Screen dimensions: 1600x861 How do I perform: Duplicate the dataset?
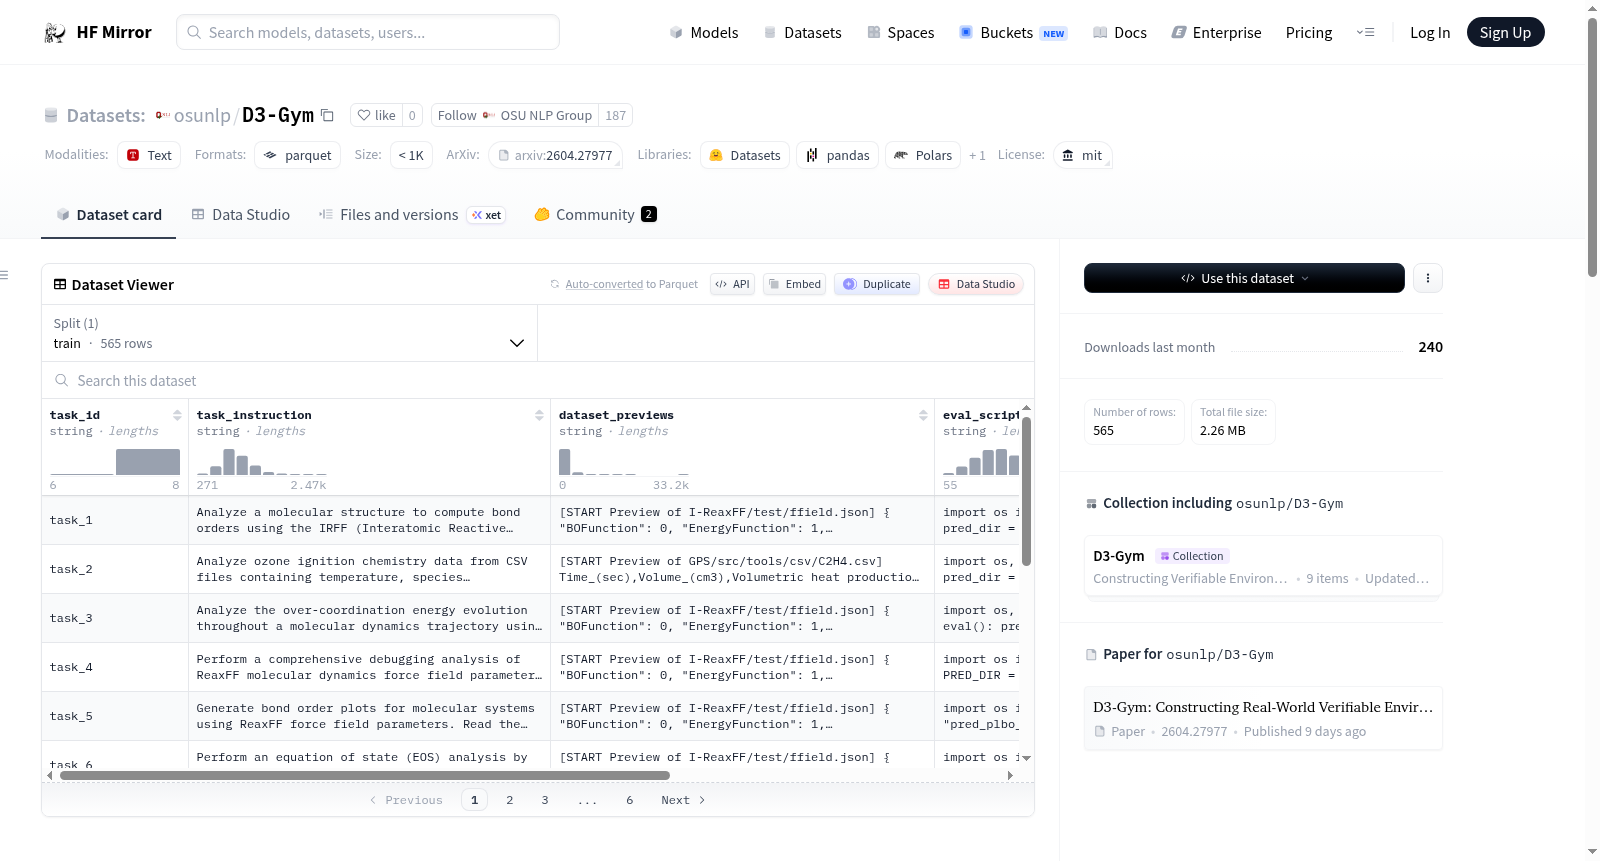[x=877, y=284]
